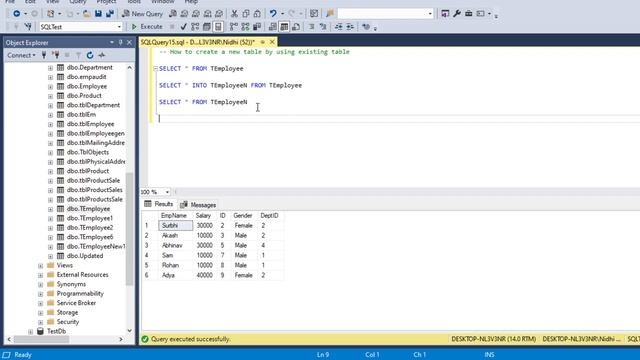Click Object Explorer disconnect plug icon
This screenshot has width=640, height=360.
click(x=56, y=55)
